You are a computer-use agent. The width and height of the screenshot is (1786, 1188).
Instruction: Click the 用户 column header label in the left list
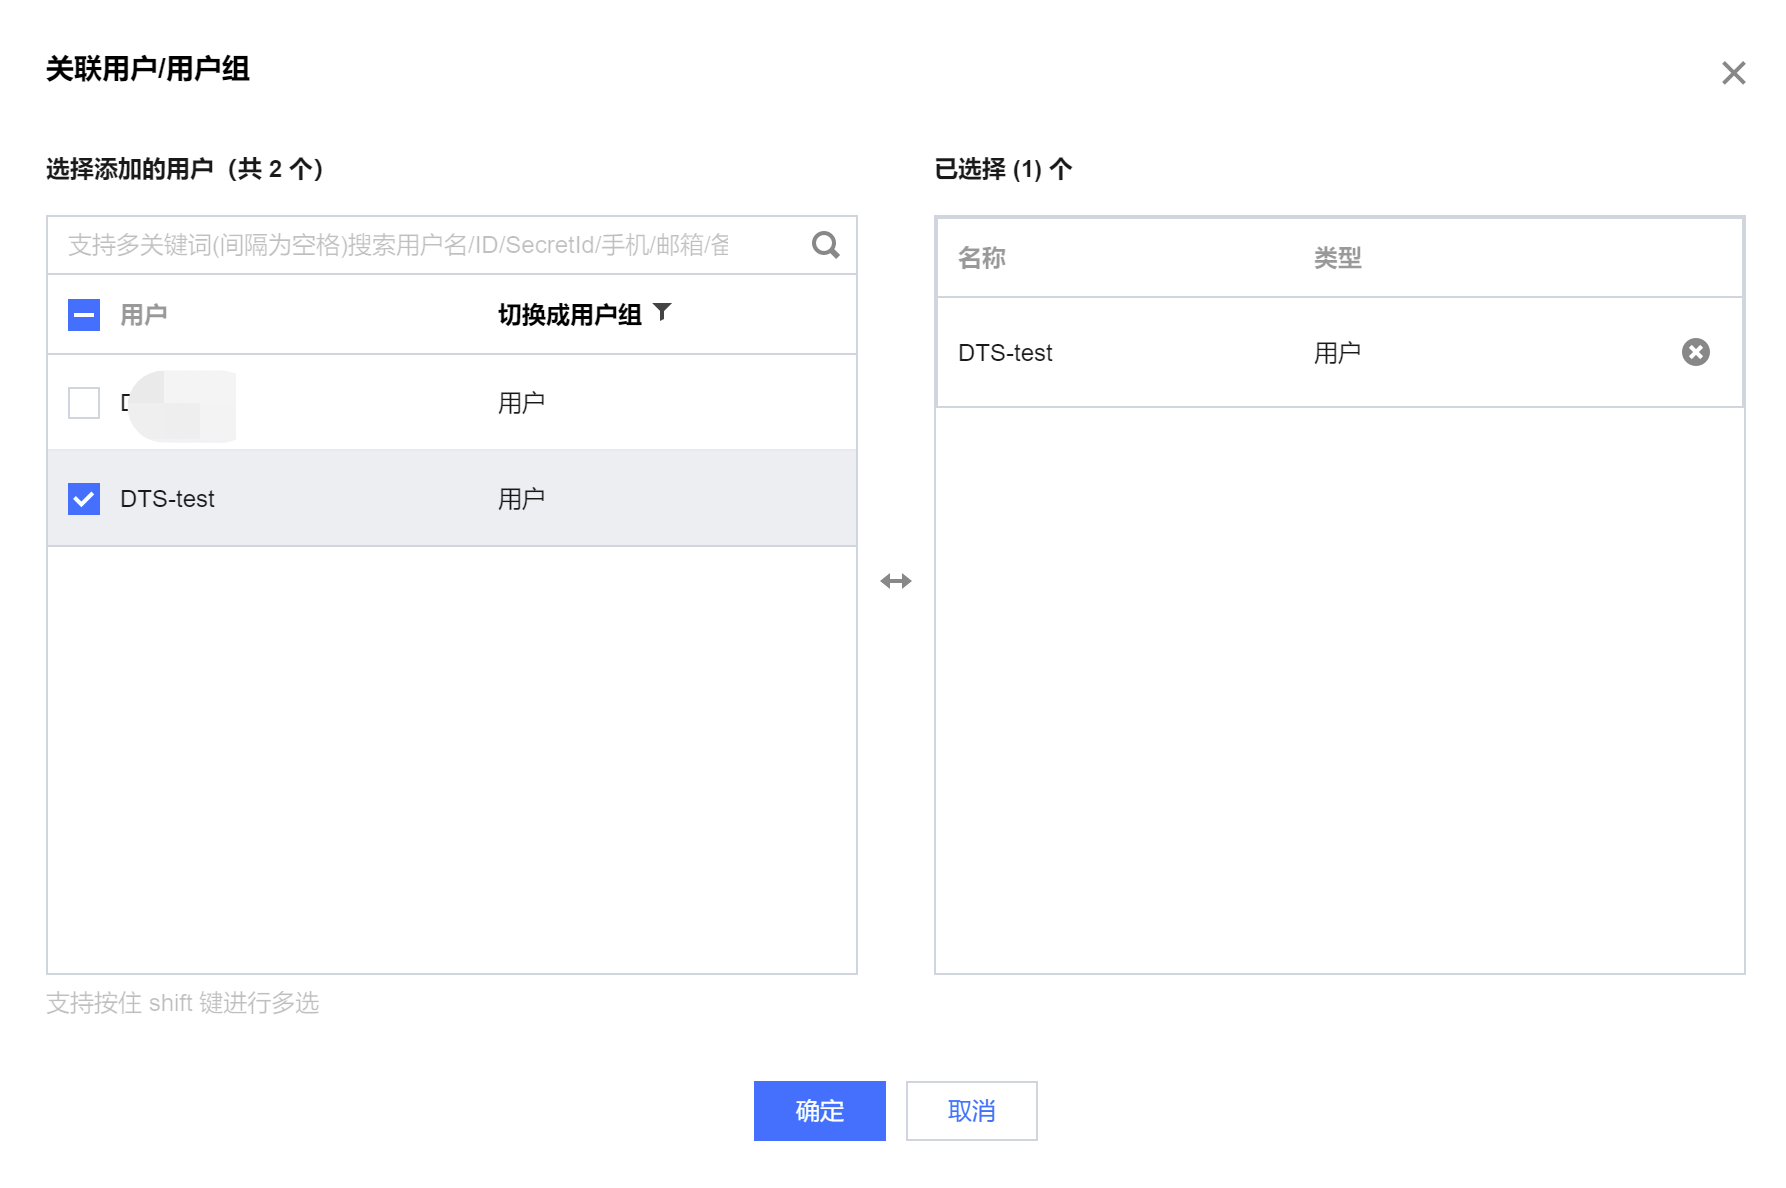143,315
